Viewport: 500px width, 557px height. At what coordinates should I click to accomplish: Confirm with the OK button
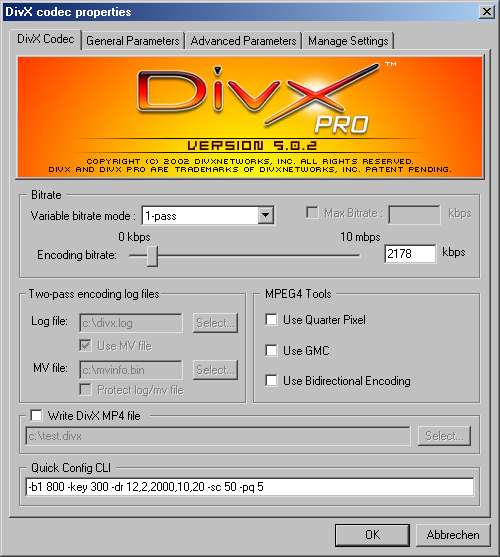pos(372,535)
